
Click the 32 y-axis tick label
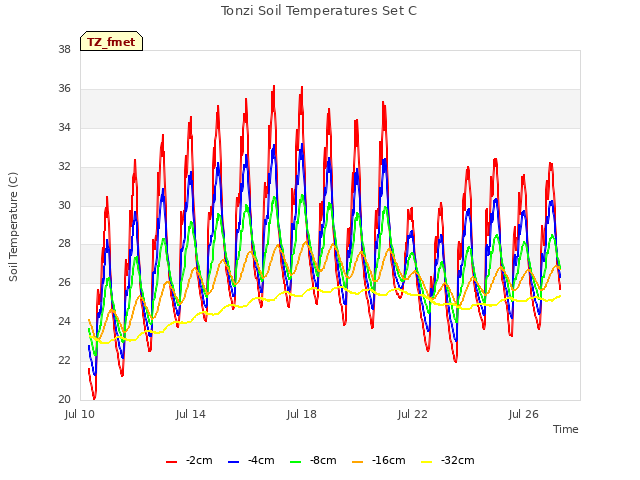coord(64,167)
